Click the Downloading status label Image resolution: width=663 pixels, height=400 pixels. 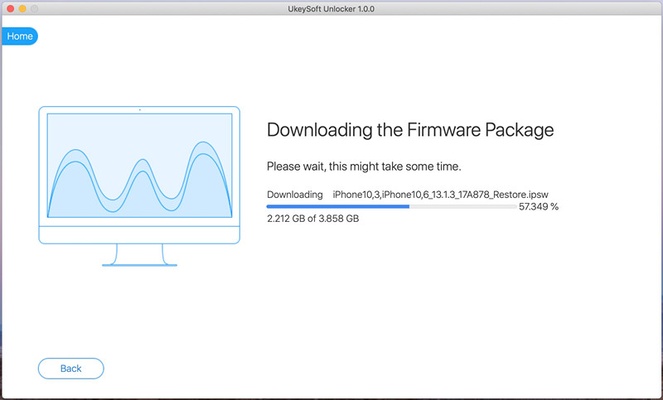click(294, 194)
